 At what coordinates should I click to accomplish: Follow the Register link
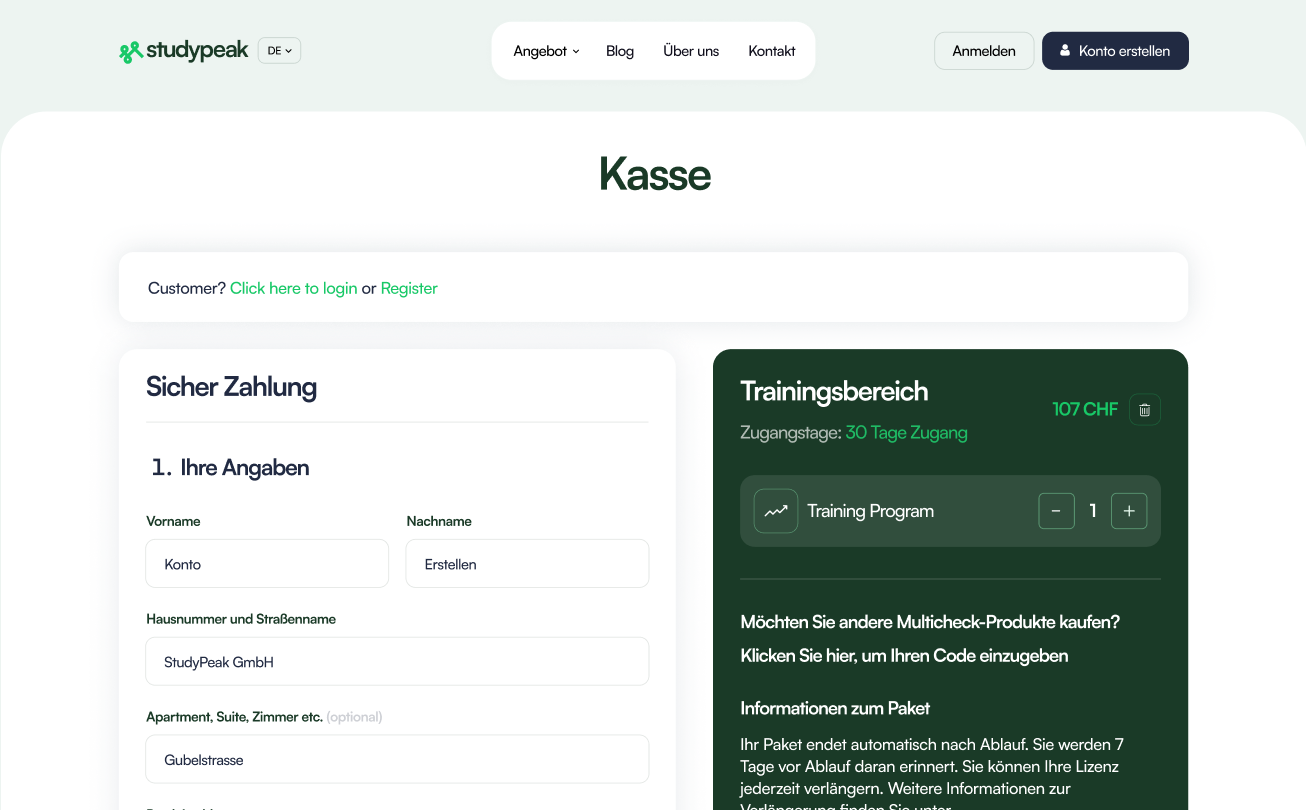coord(409,288)
